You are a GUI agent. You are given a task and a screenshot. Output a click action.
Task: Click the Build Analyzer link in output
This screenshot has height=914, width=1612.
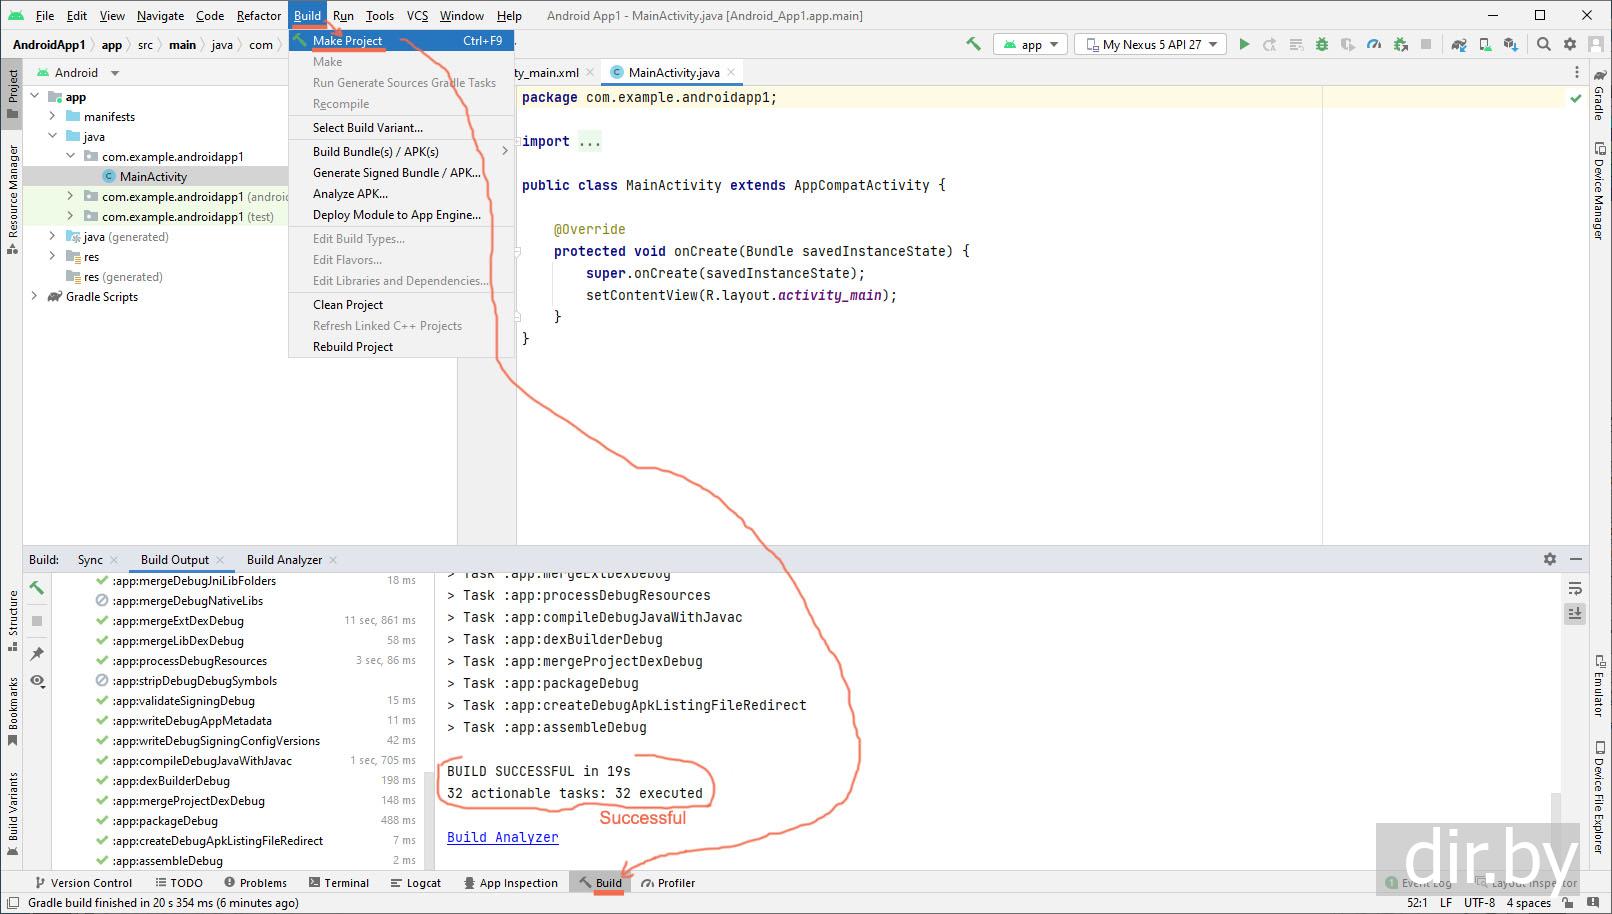tap(502, 837)
